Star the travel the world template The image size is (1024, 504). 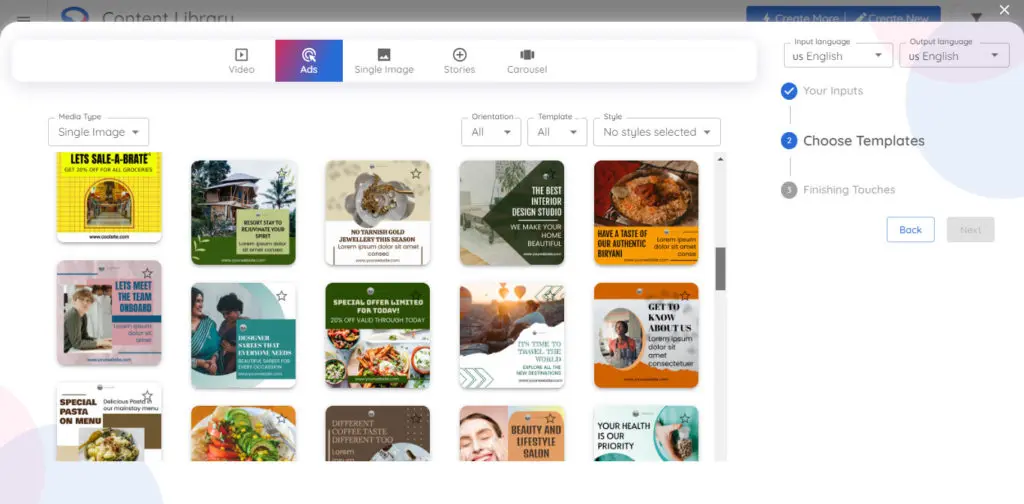pyautogui.click(x=550, y=296)
